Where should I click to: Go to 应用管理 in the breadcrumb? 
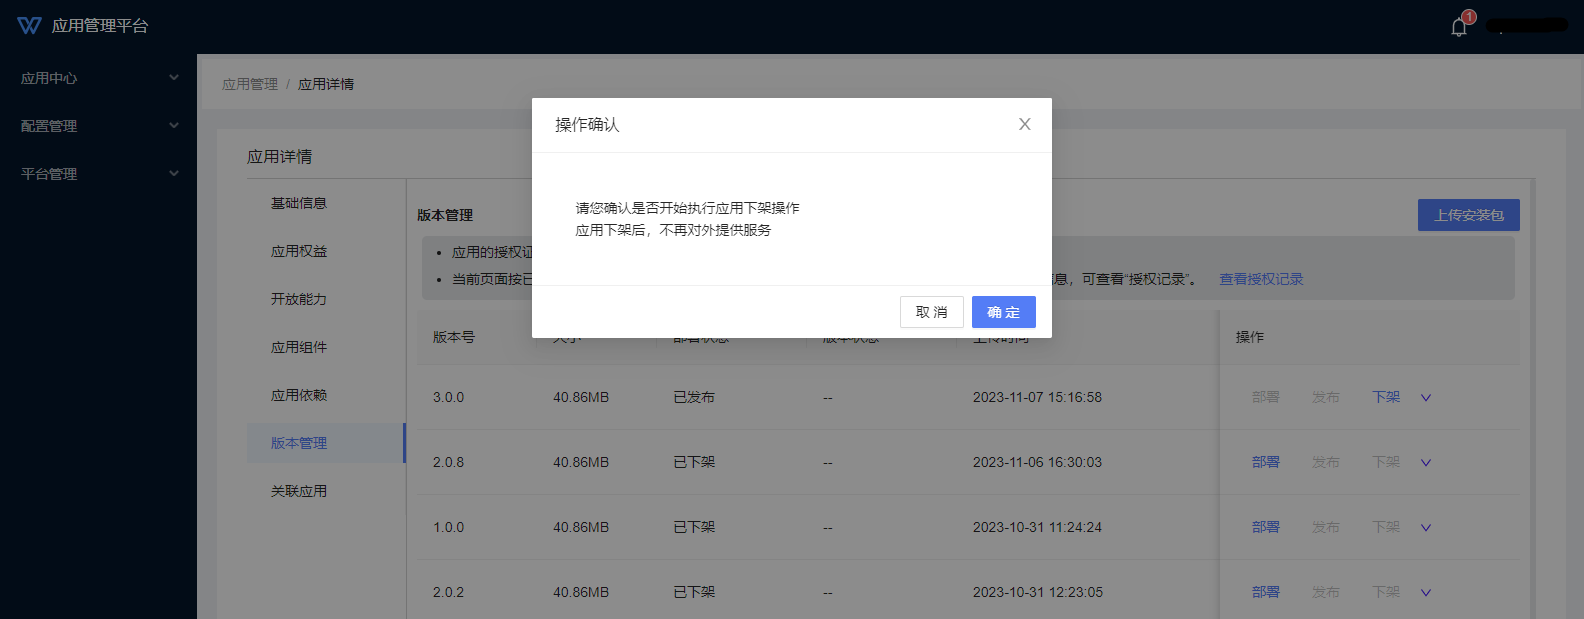[250, 84]
